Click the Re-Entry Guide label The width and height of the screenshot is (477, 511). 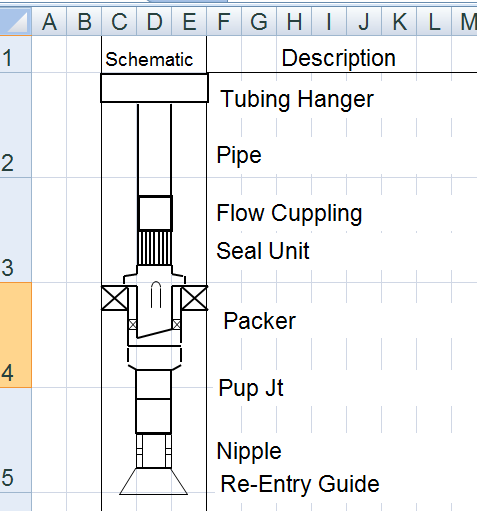pyautogui.click(x=300, y=484)
